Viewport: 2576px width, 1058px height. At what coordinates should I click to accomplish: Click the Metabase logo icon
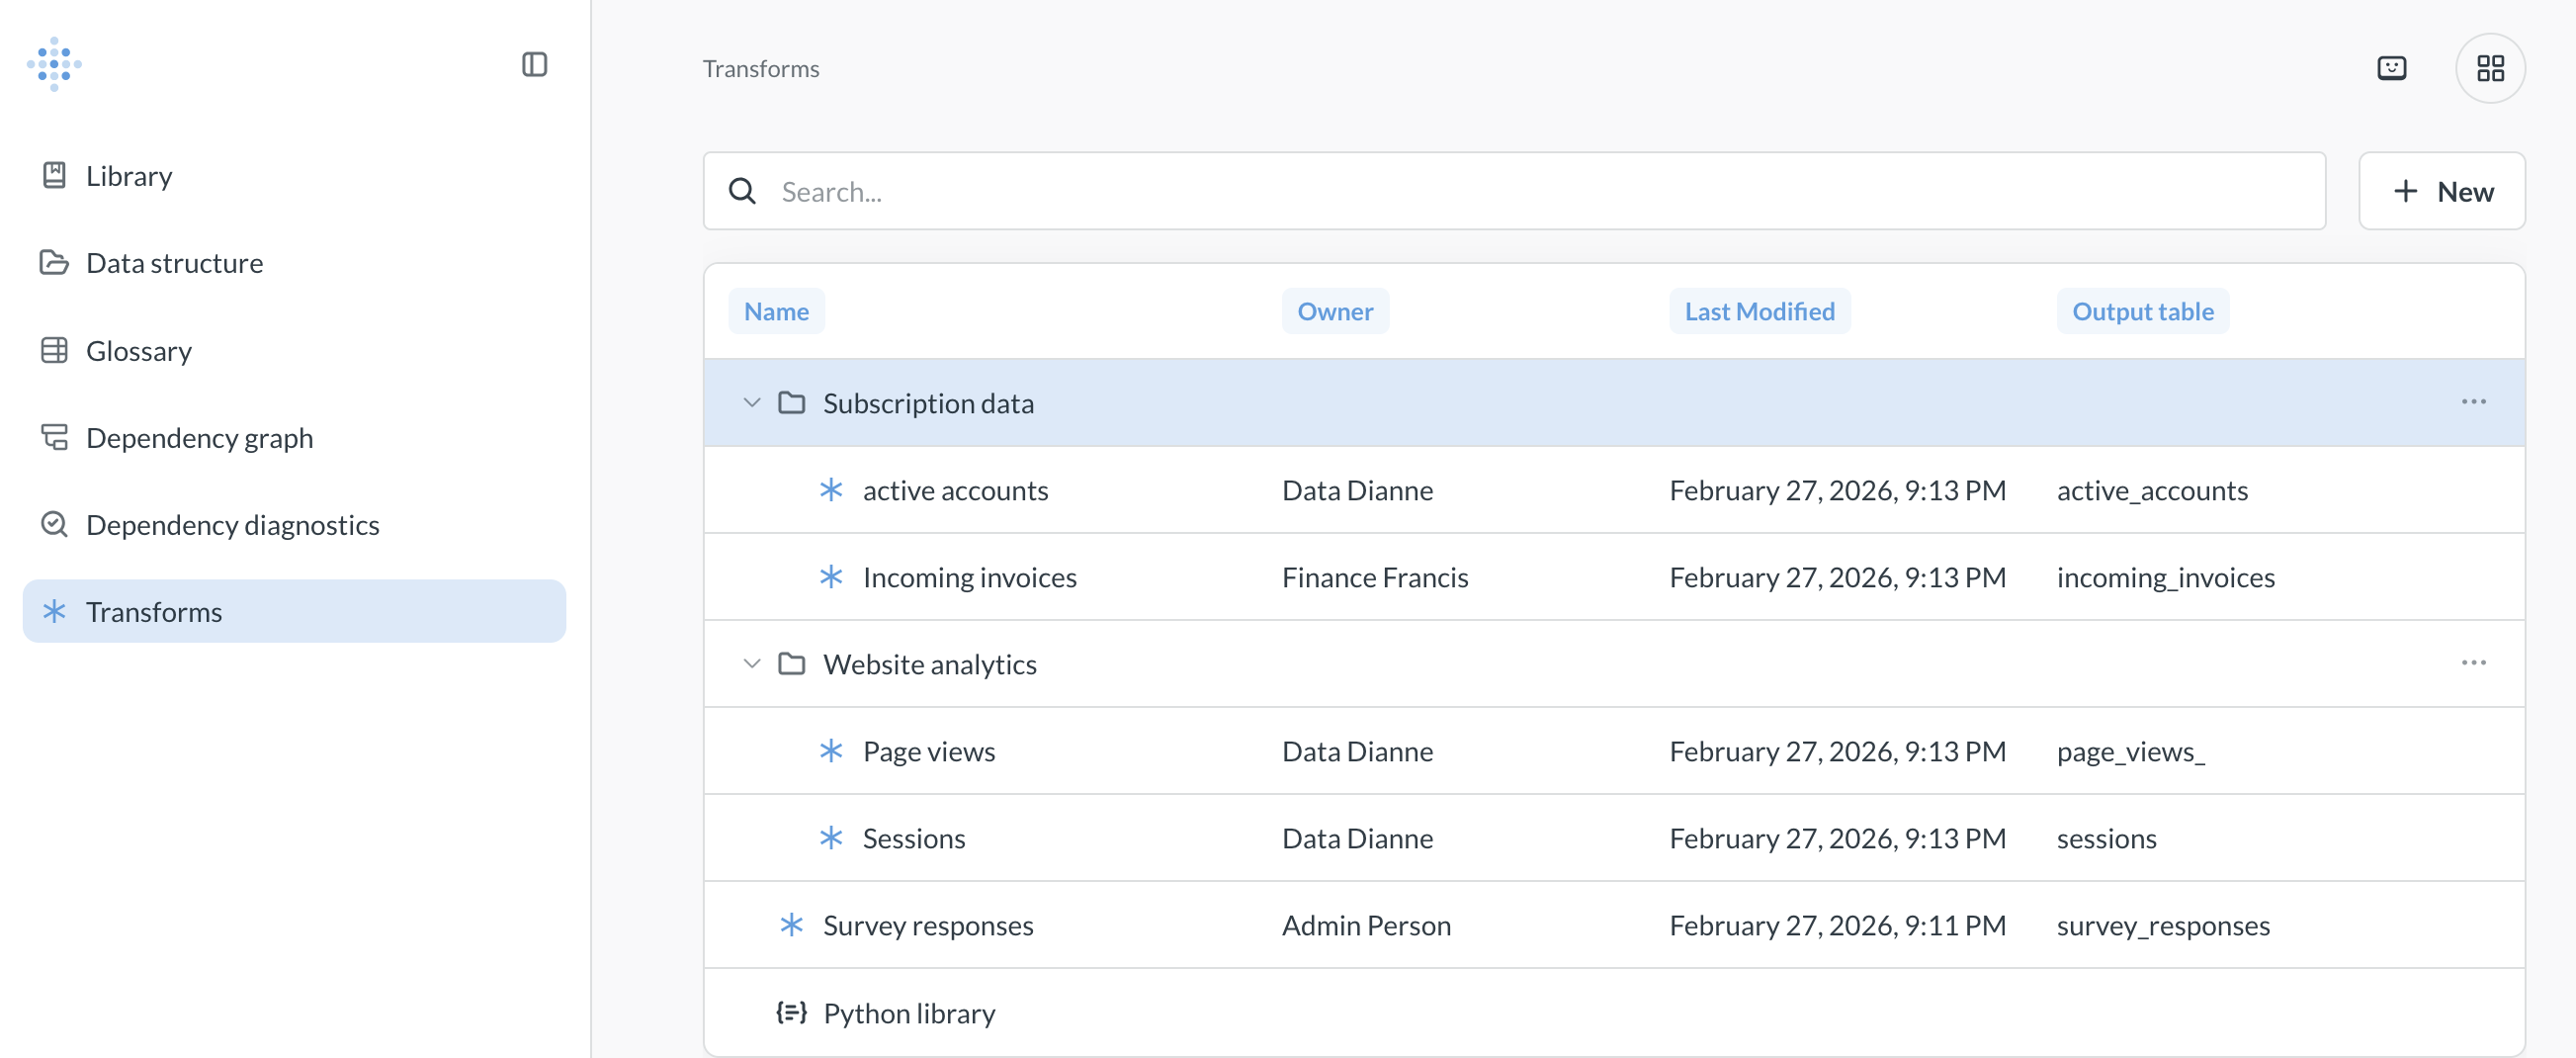pos(54,65)
